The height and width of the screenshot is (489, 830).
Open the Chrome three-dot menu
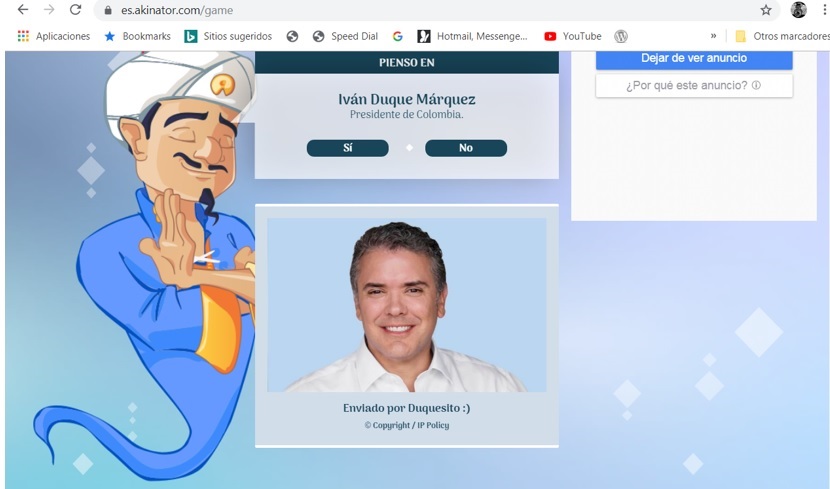coord(822,10)
